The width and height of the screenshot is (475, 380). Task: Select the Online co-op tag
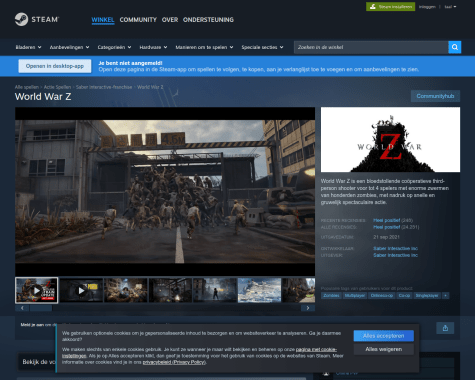coord(382,296)
